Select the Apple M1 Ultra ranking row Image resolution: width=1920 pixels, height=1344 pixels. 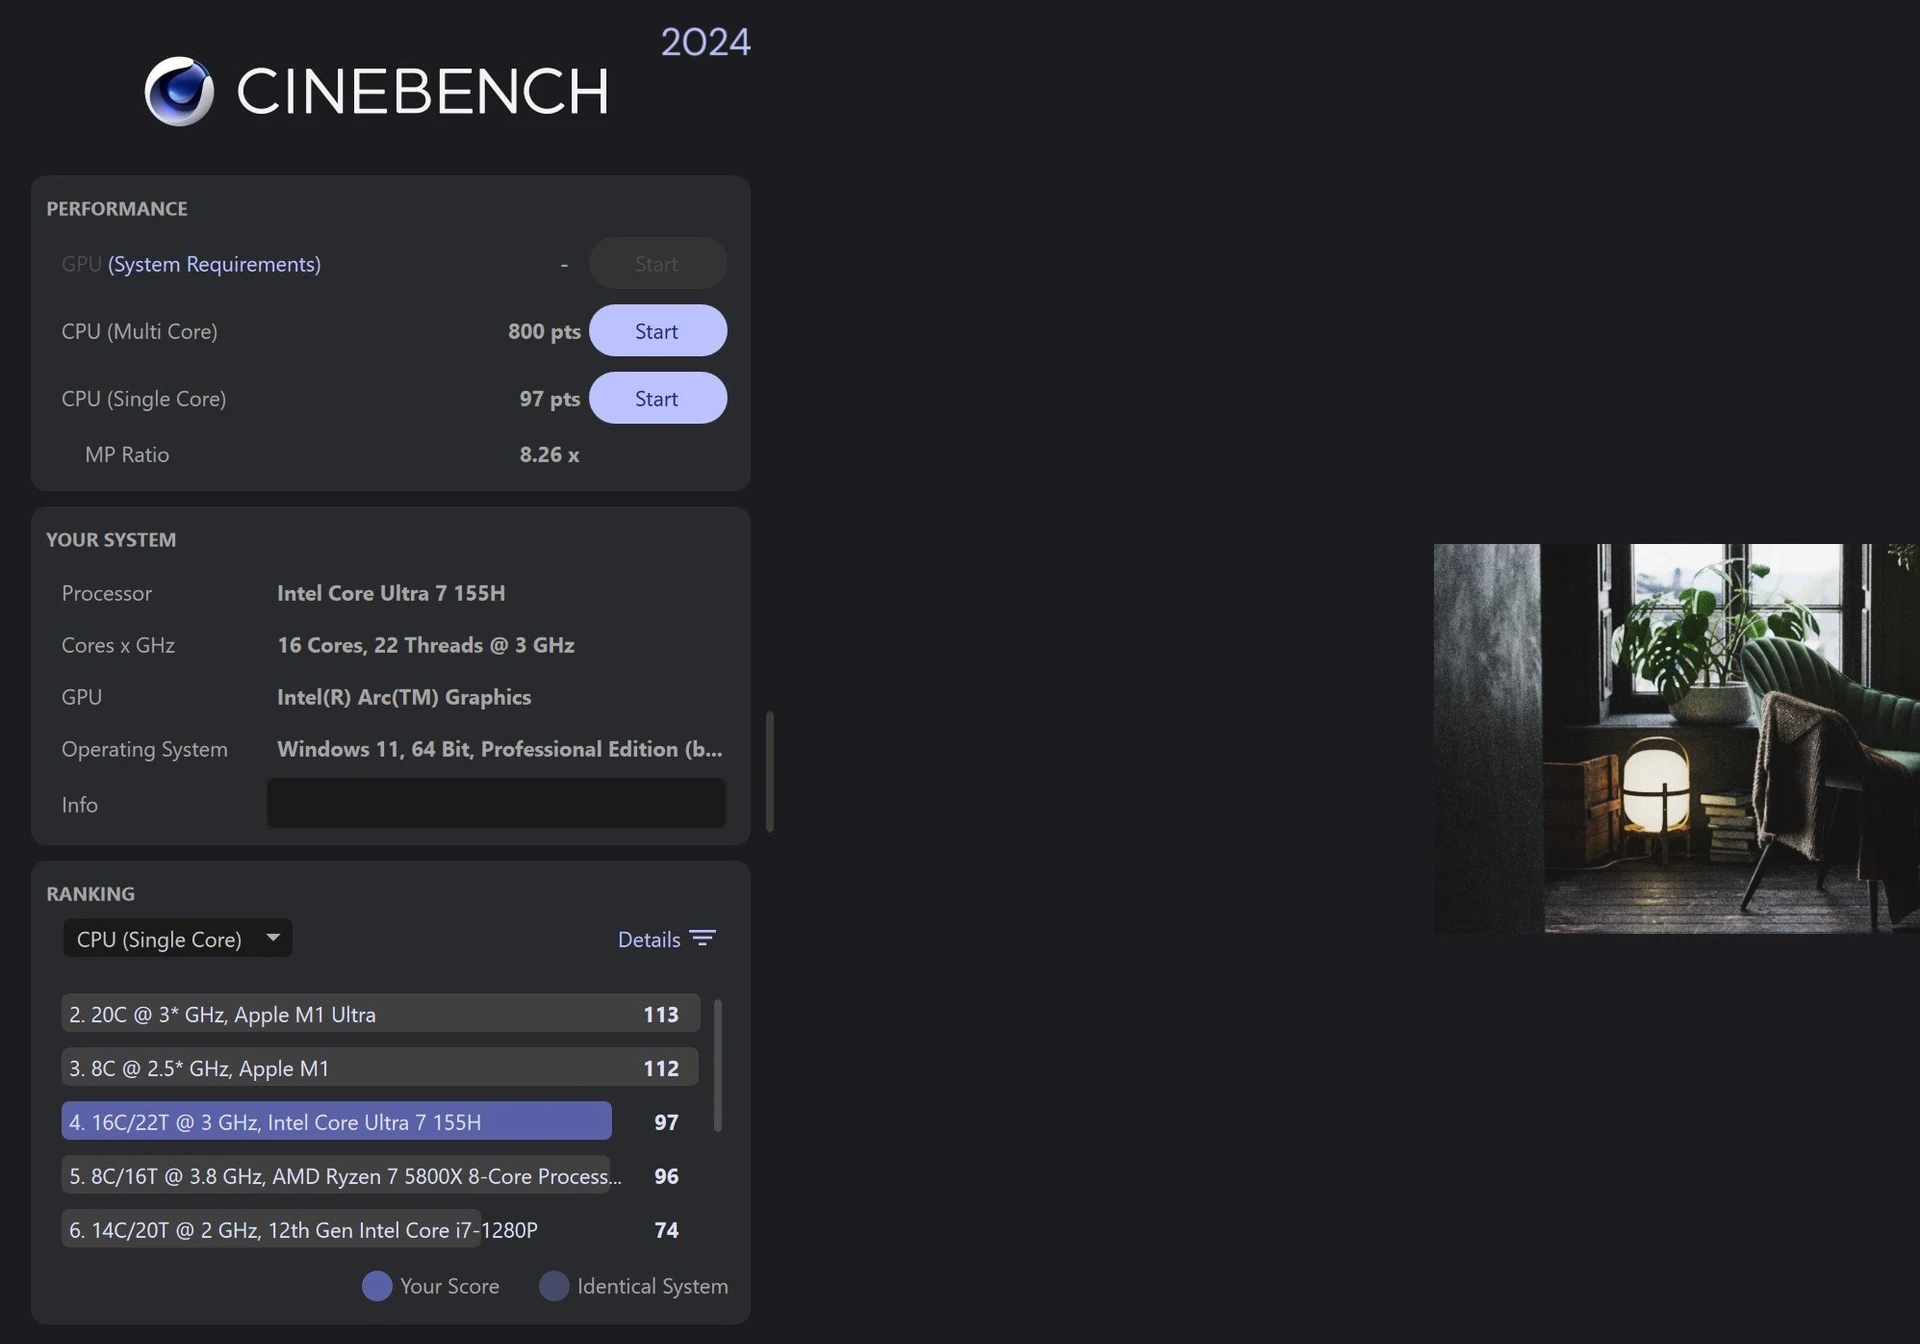[x=380, y=1013]
